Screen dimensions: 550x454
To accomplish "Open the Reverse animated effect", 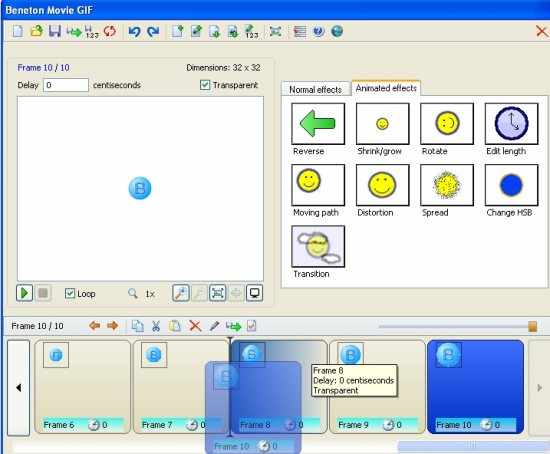I will tap(318, 123).
